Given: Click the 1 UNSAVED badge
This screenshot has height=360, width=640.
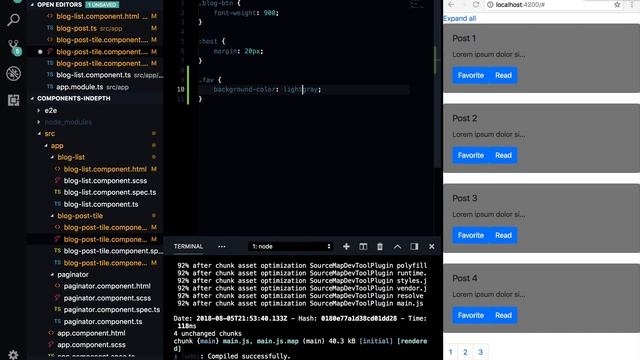Looking at the screenshot, I should click(x=102, y=4).
